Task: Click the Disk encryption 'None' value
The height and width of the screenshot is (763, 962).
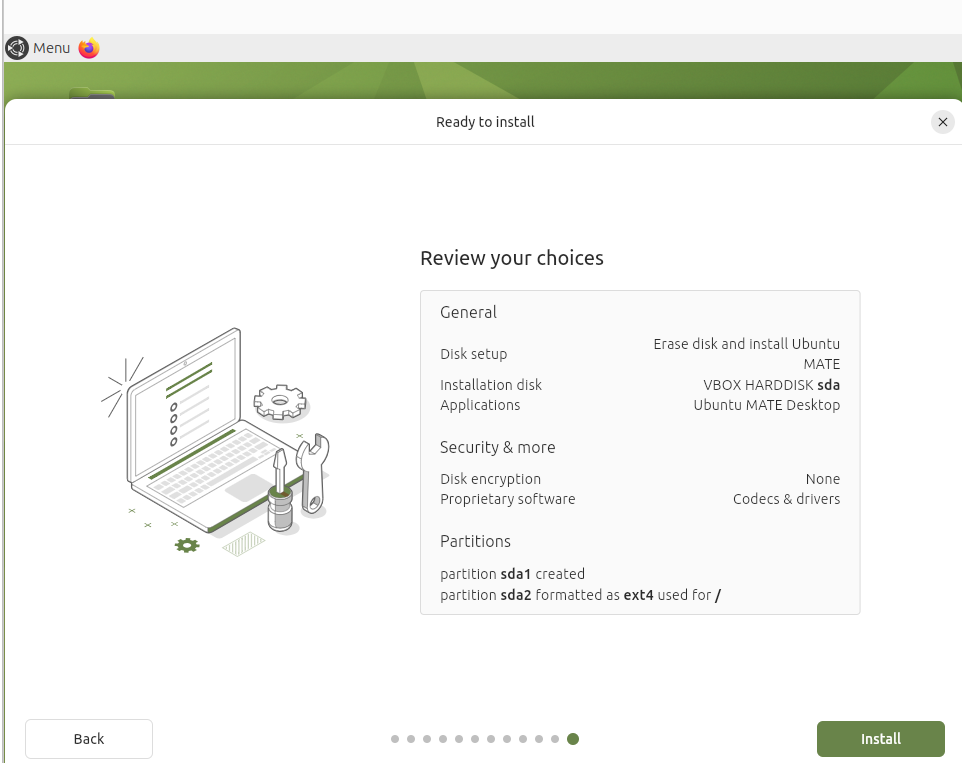Action: pyautogui.click(x=823, y=479)
